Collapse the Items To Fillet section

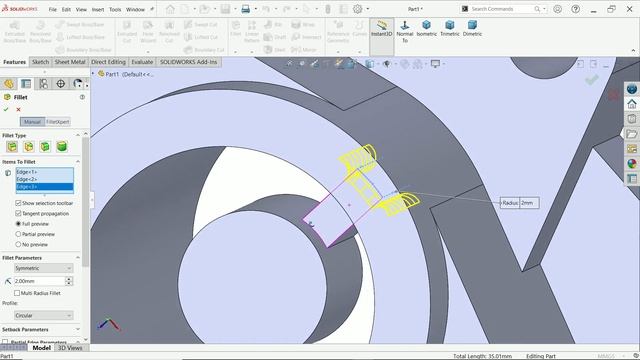pyautogui.click(x=78, y=162)
